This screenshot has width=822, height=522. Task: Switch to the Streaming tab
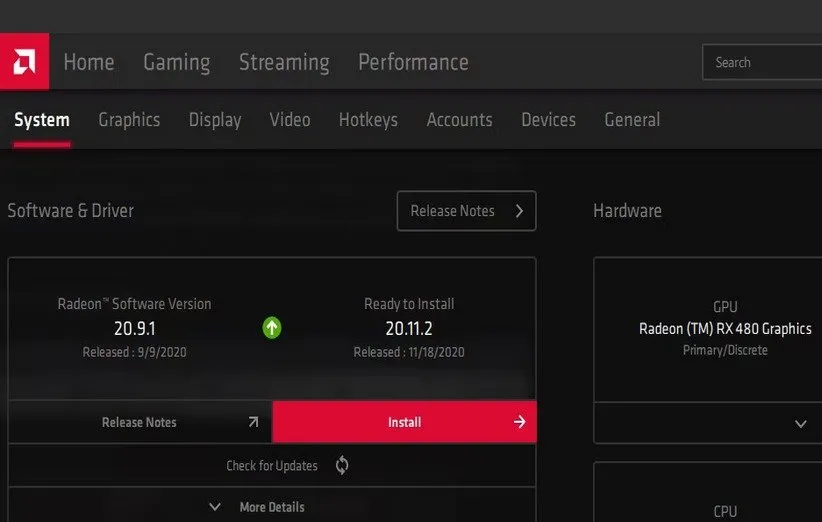pos(284,62)
